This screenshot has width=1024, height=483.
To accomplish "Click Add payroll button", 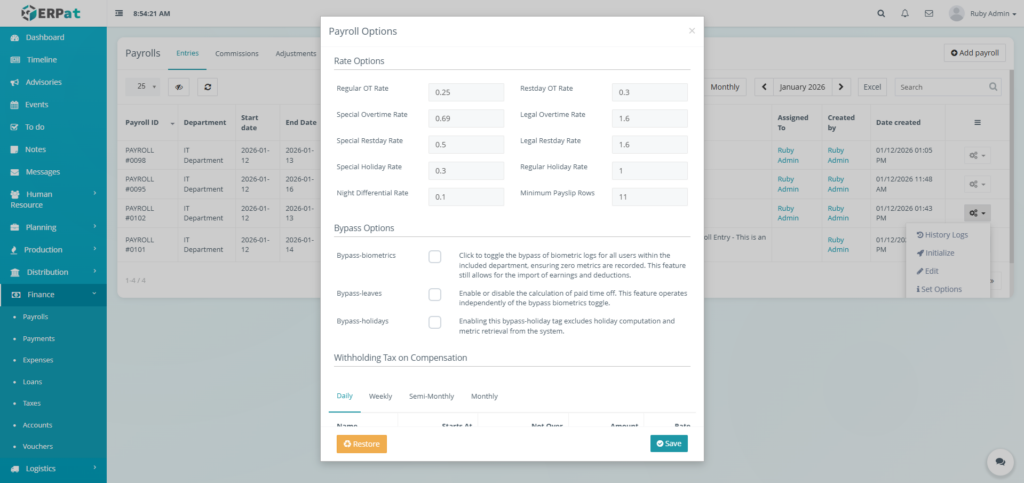I will pyautogui.click(x=974, y=53).
